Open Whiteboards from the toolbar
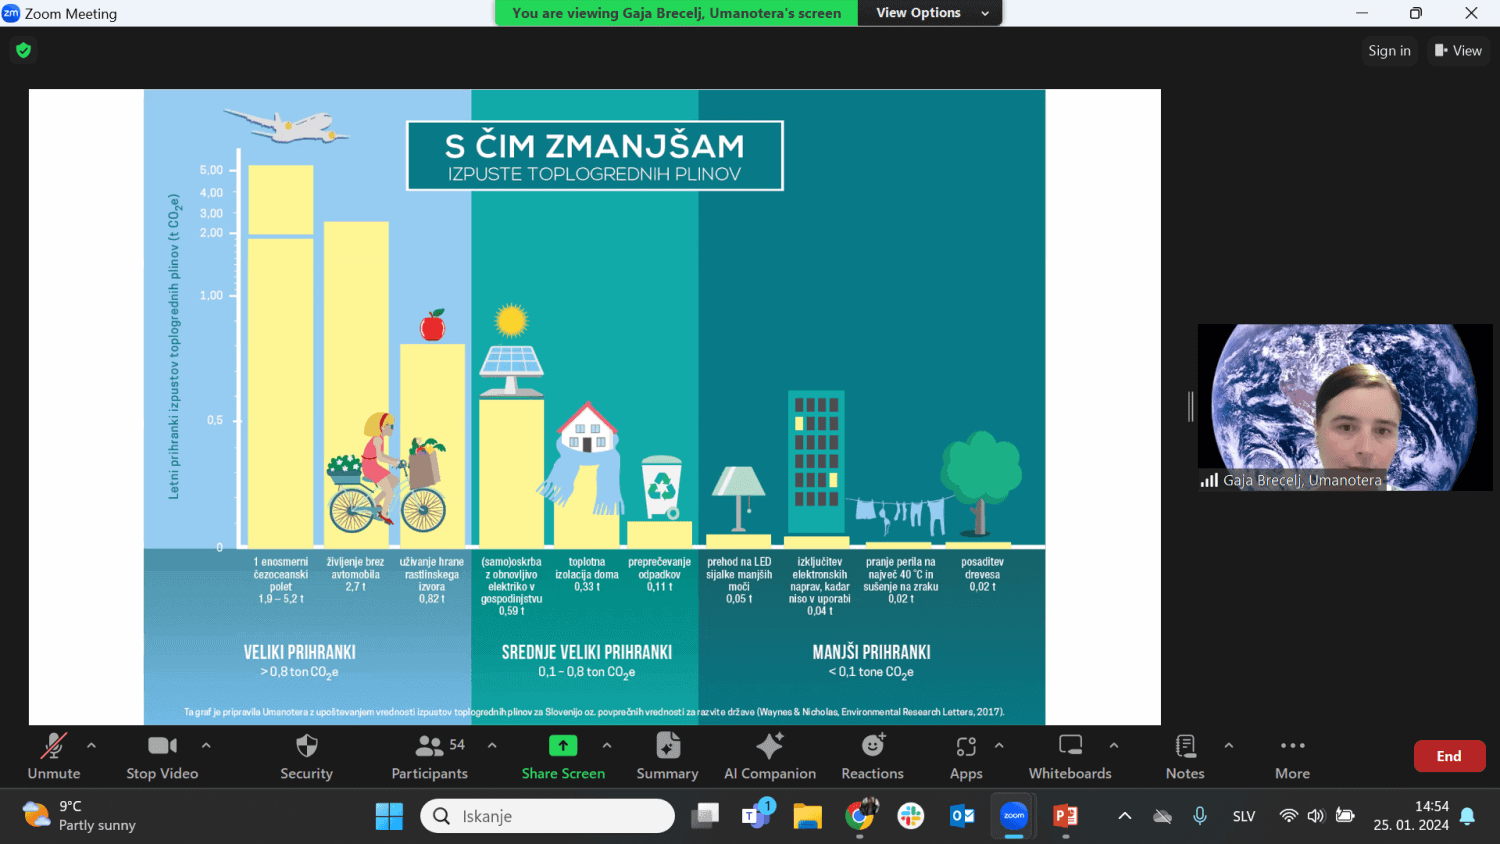This screenshot has width=1500, height=844. pos(1069,756)
